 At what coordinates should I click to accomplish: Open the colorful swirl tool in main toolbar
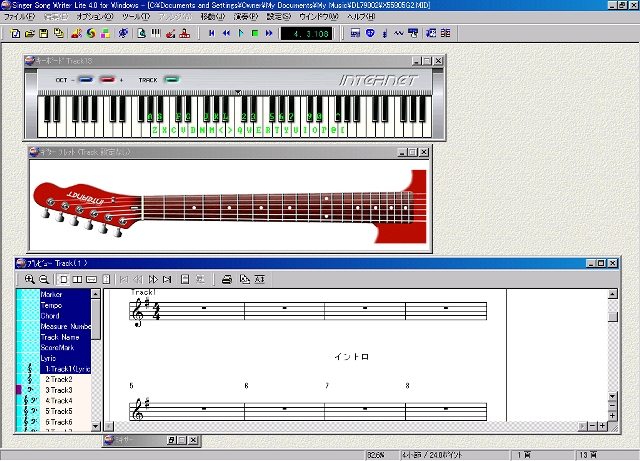coord(91,33)
